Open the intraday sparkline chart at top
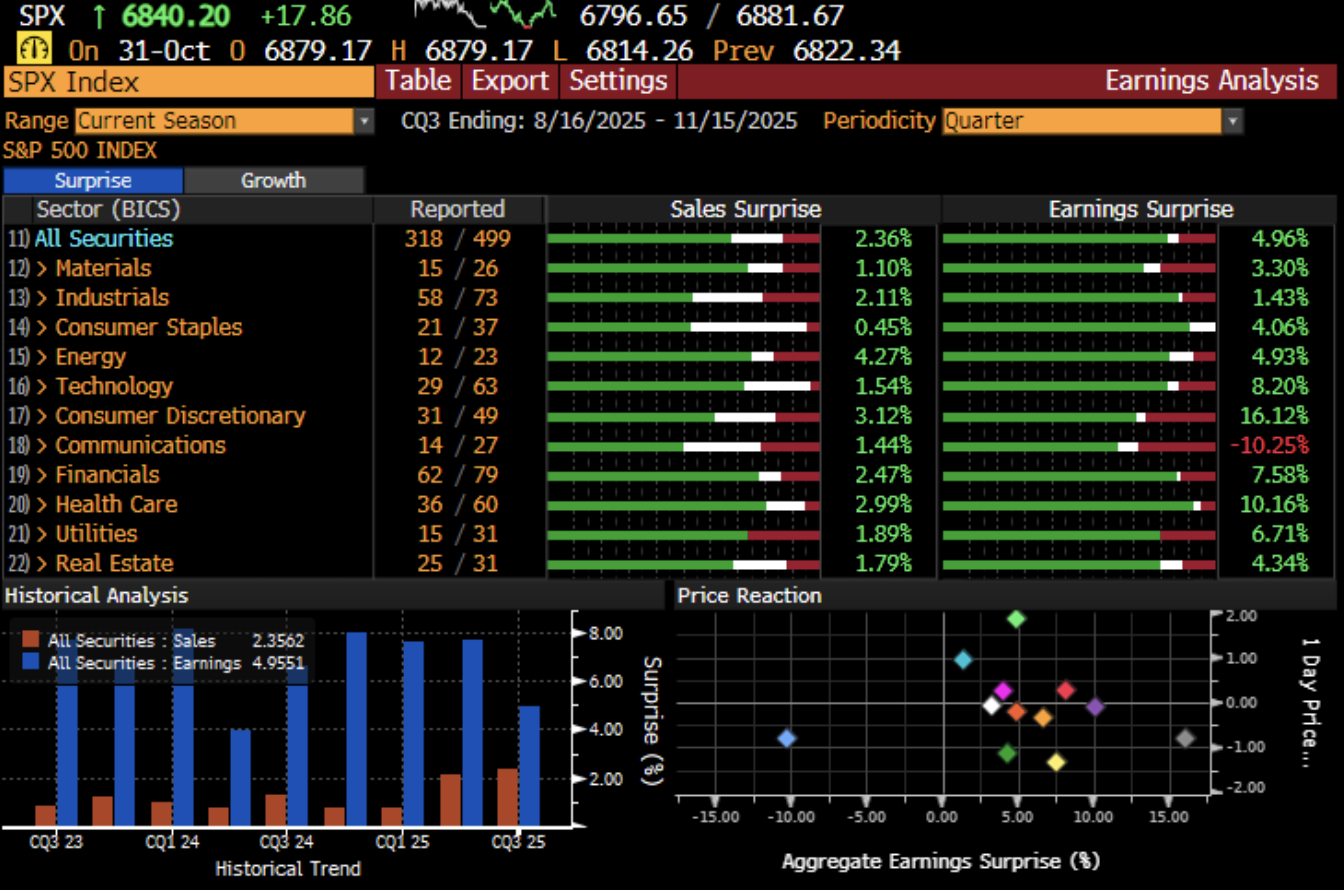Viewport: 1344px width, 890px height. pyautogui.click(x=486, y=14)
